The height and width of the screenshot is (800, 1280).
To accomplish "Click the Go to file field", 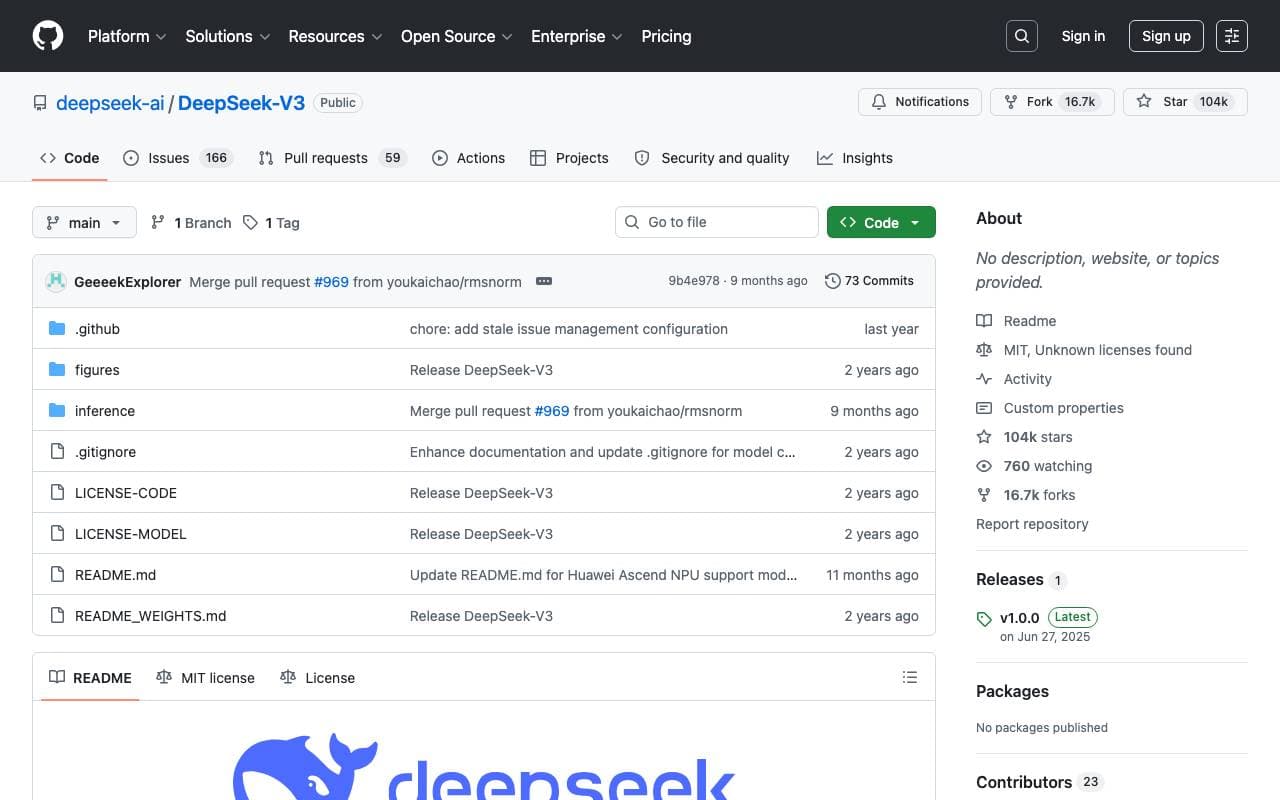I will (717, 222).
